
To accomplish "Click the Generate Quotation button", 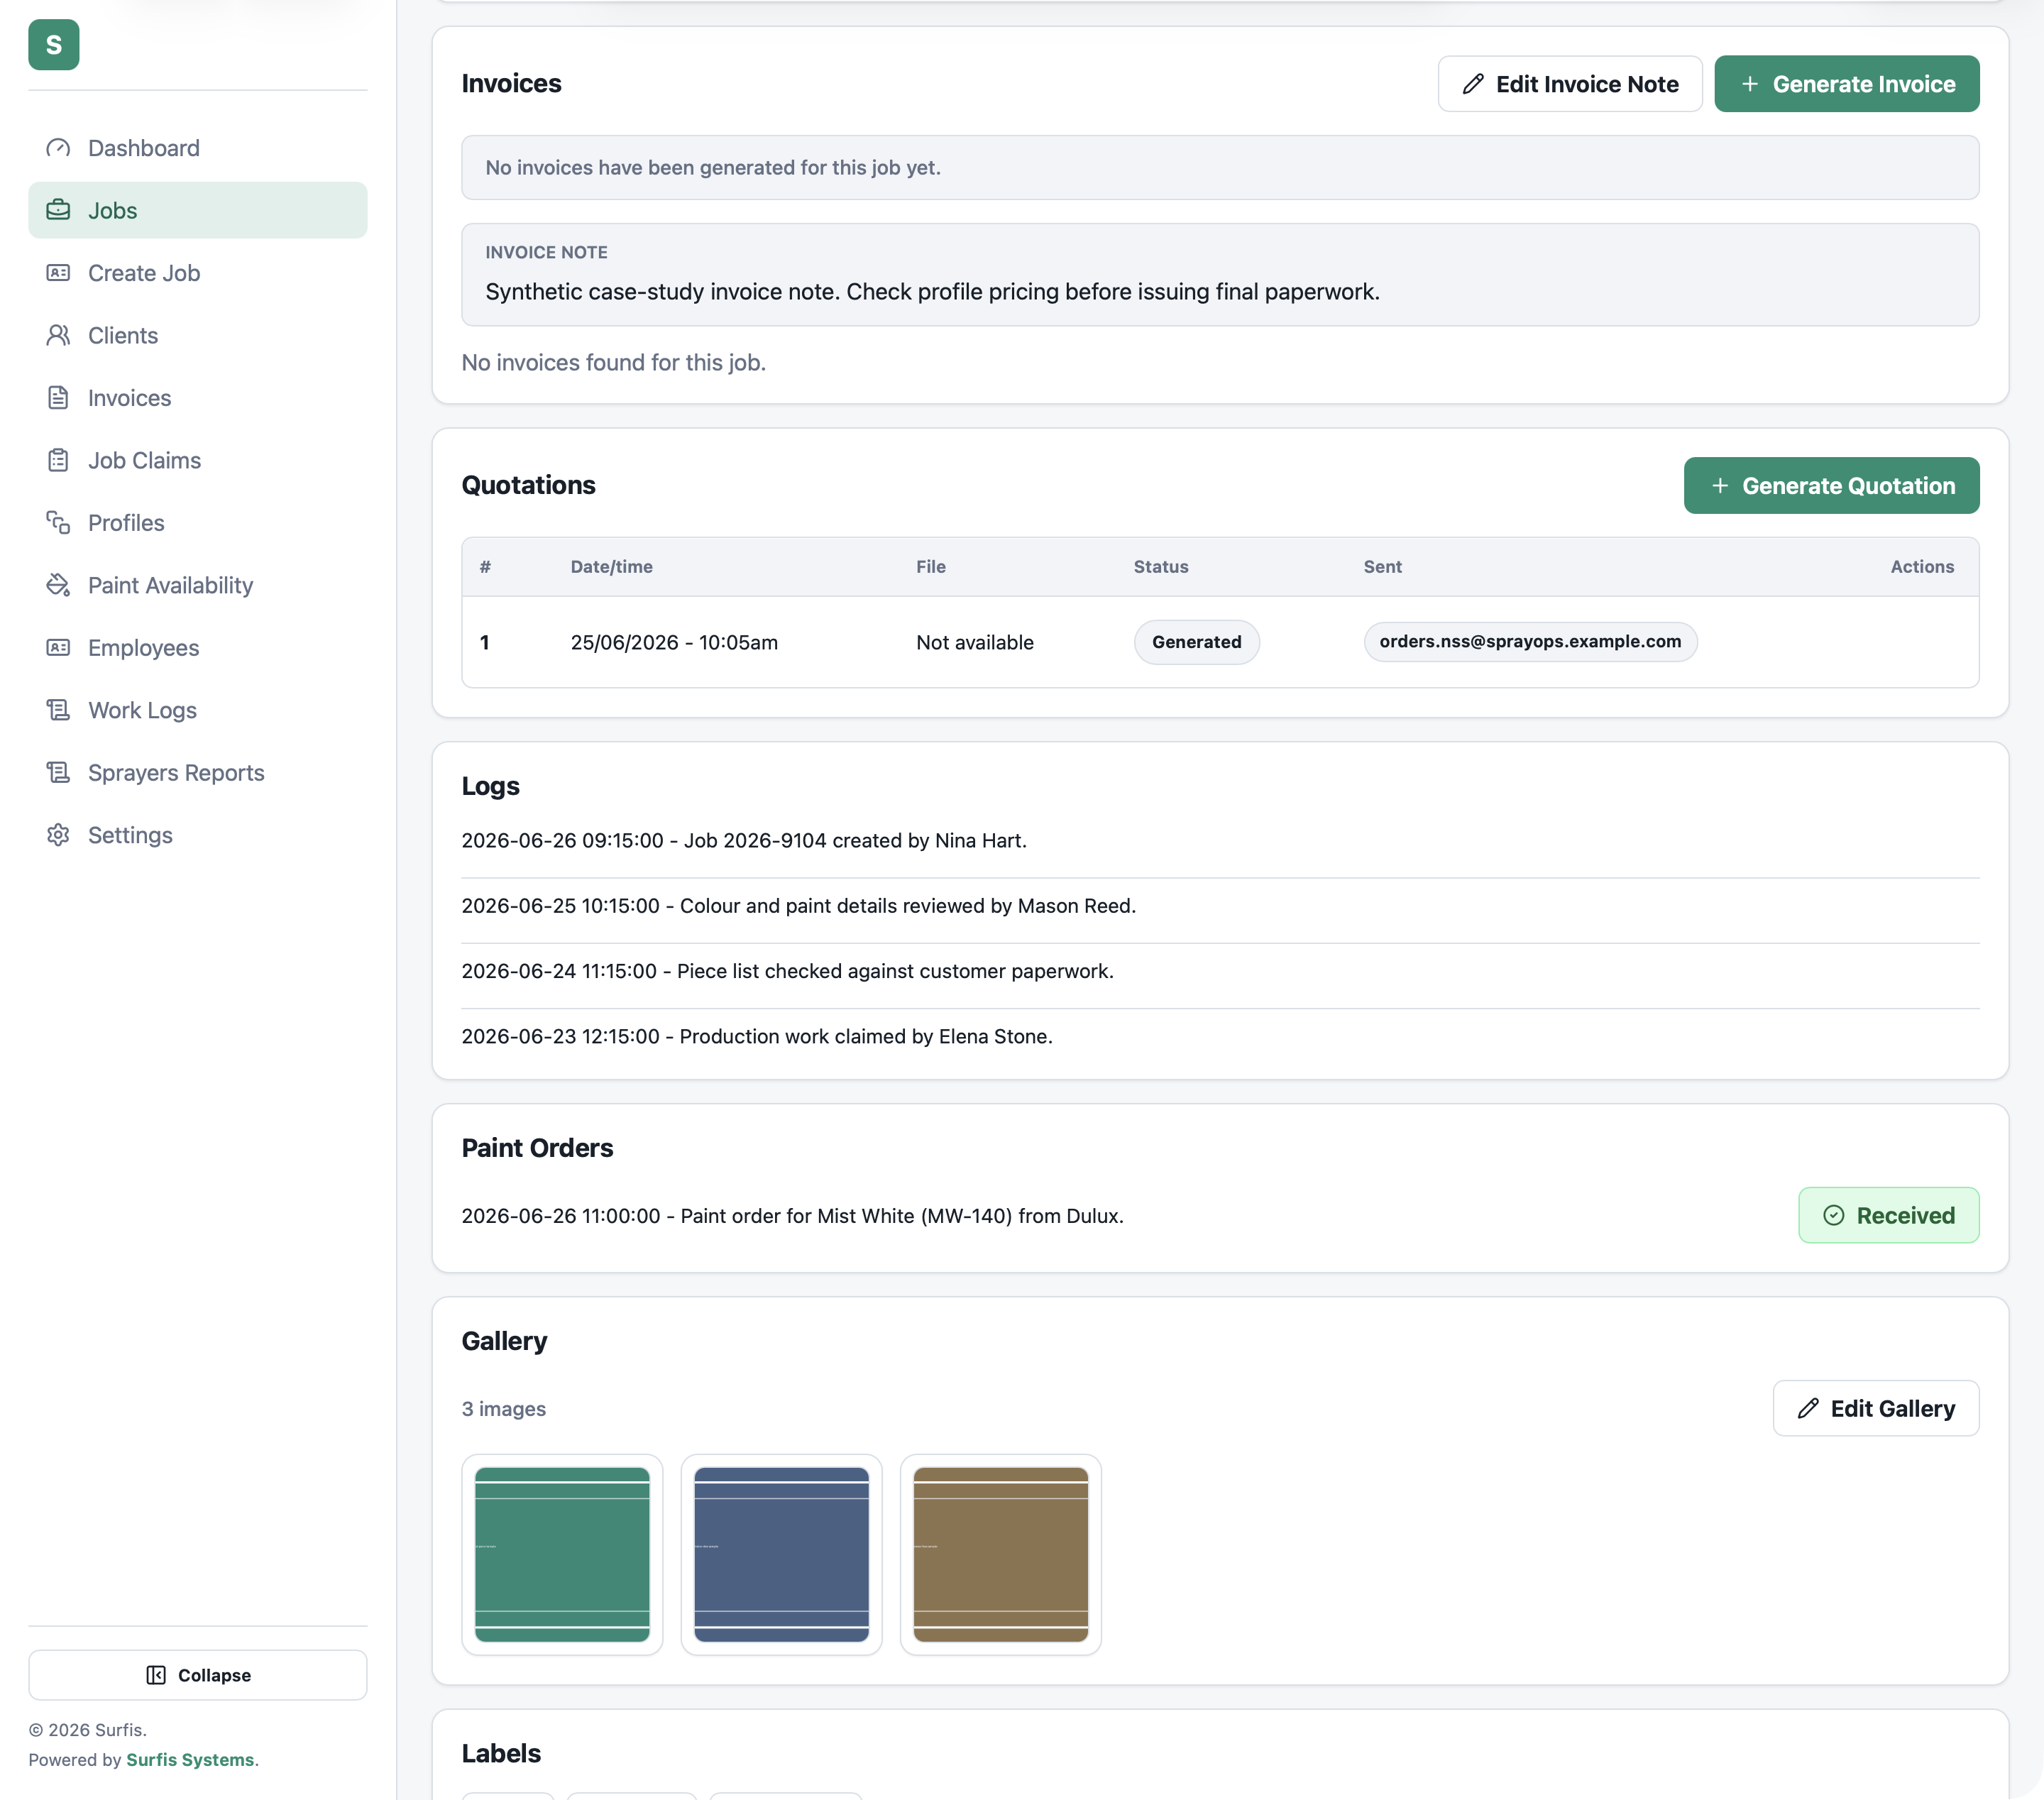I will [x=1832, y=486].
